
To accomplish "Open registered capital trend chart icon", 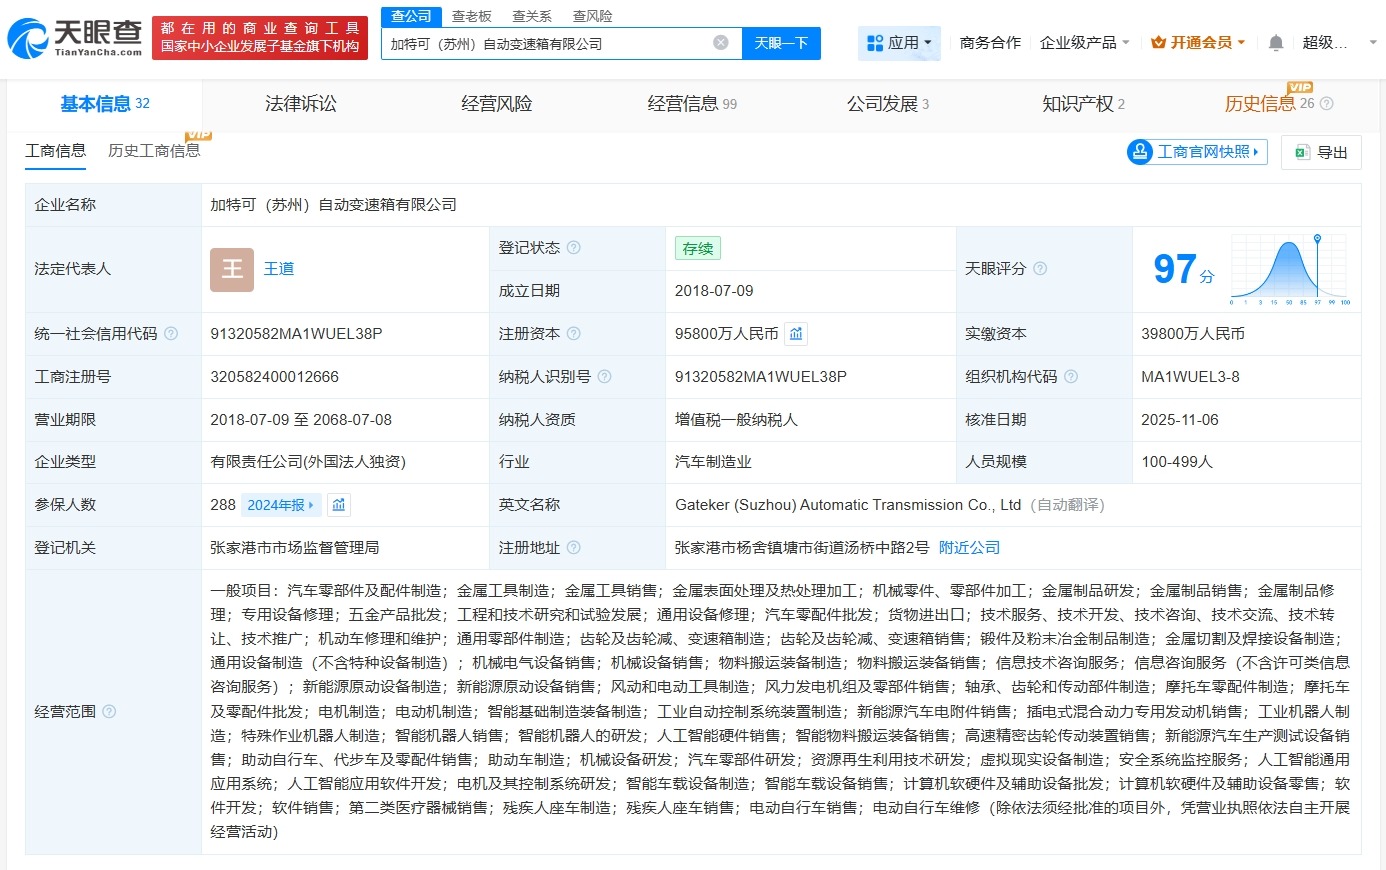I will pyautogui.click(x=796, y=334).
